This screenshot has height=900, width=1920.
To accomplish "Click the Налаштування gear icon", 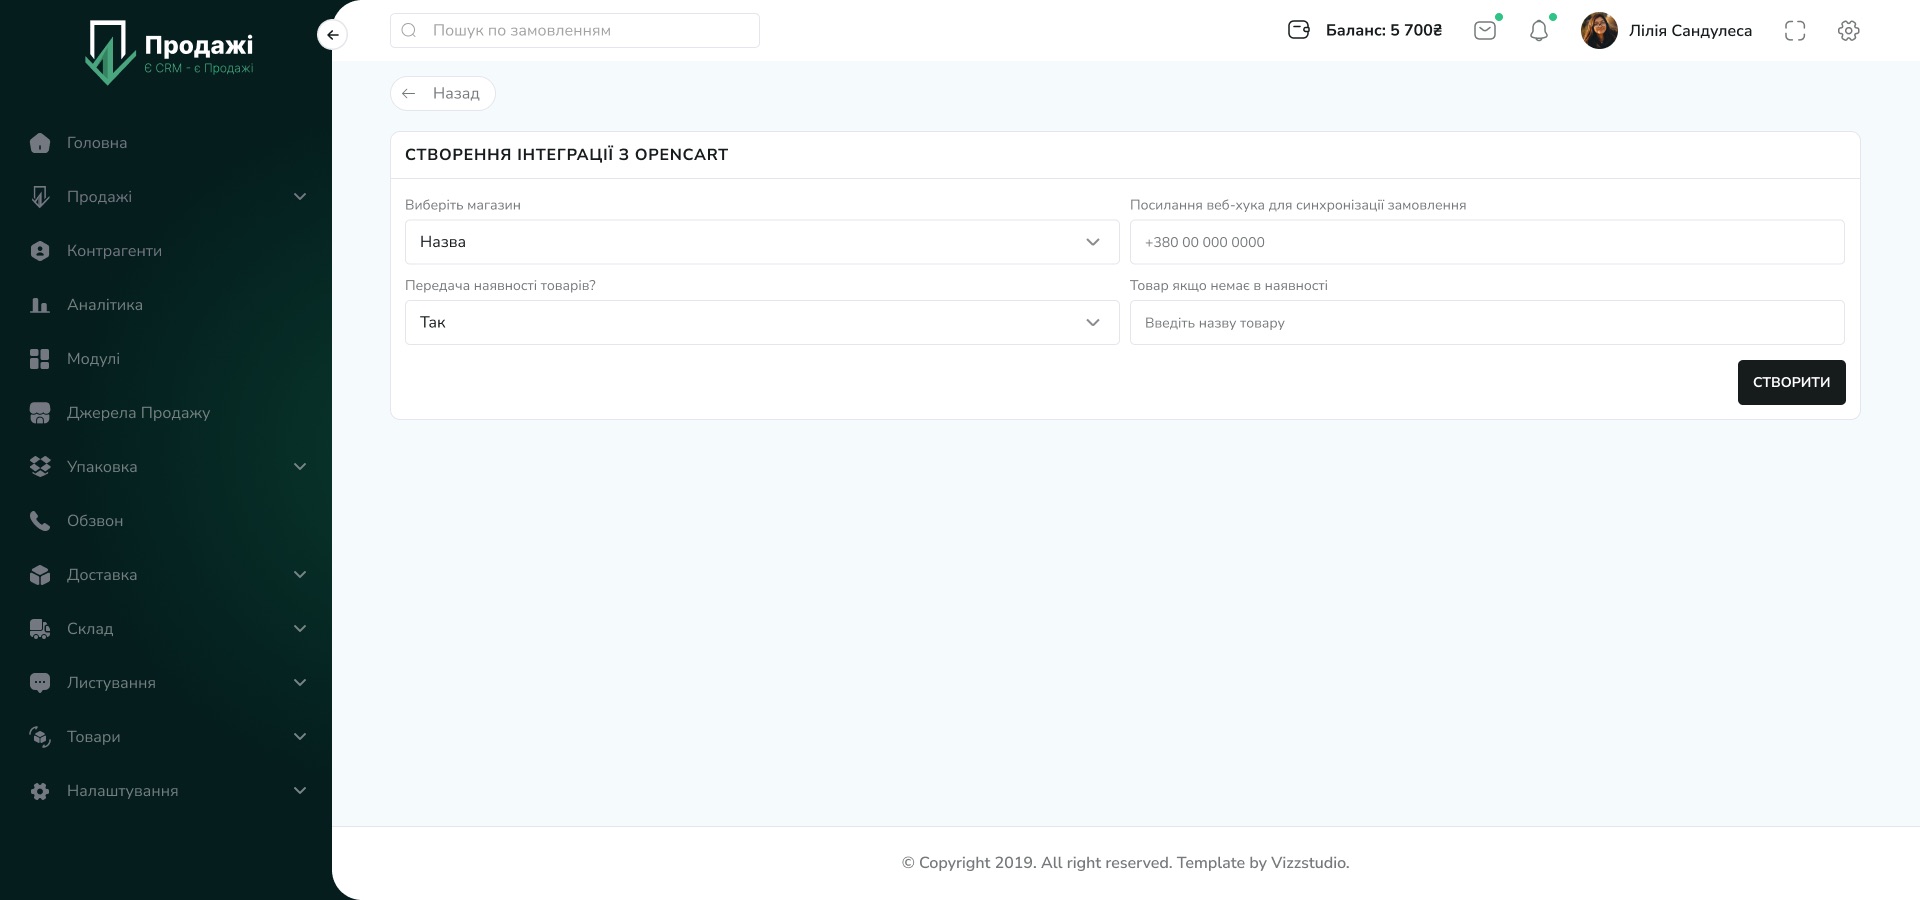I will tap(40, 791).
